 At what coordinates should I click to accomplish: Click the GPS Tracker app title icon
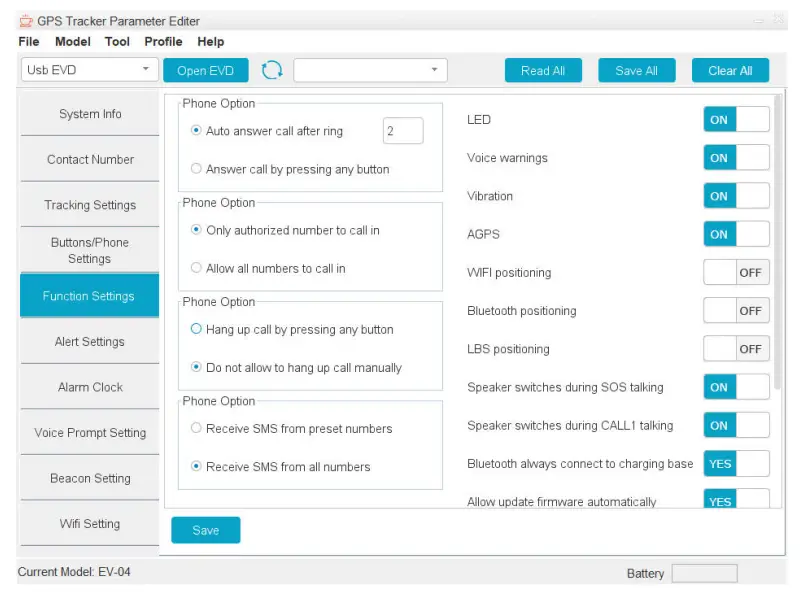pos(26,21)
